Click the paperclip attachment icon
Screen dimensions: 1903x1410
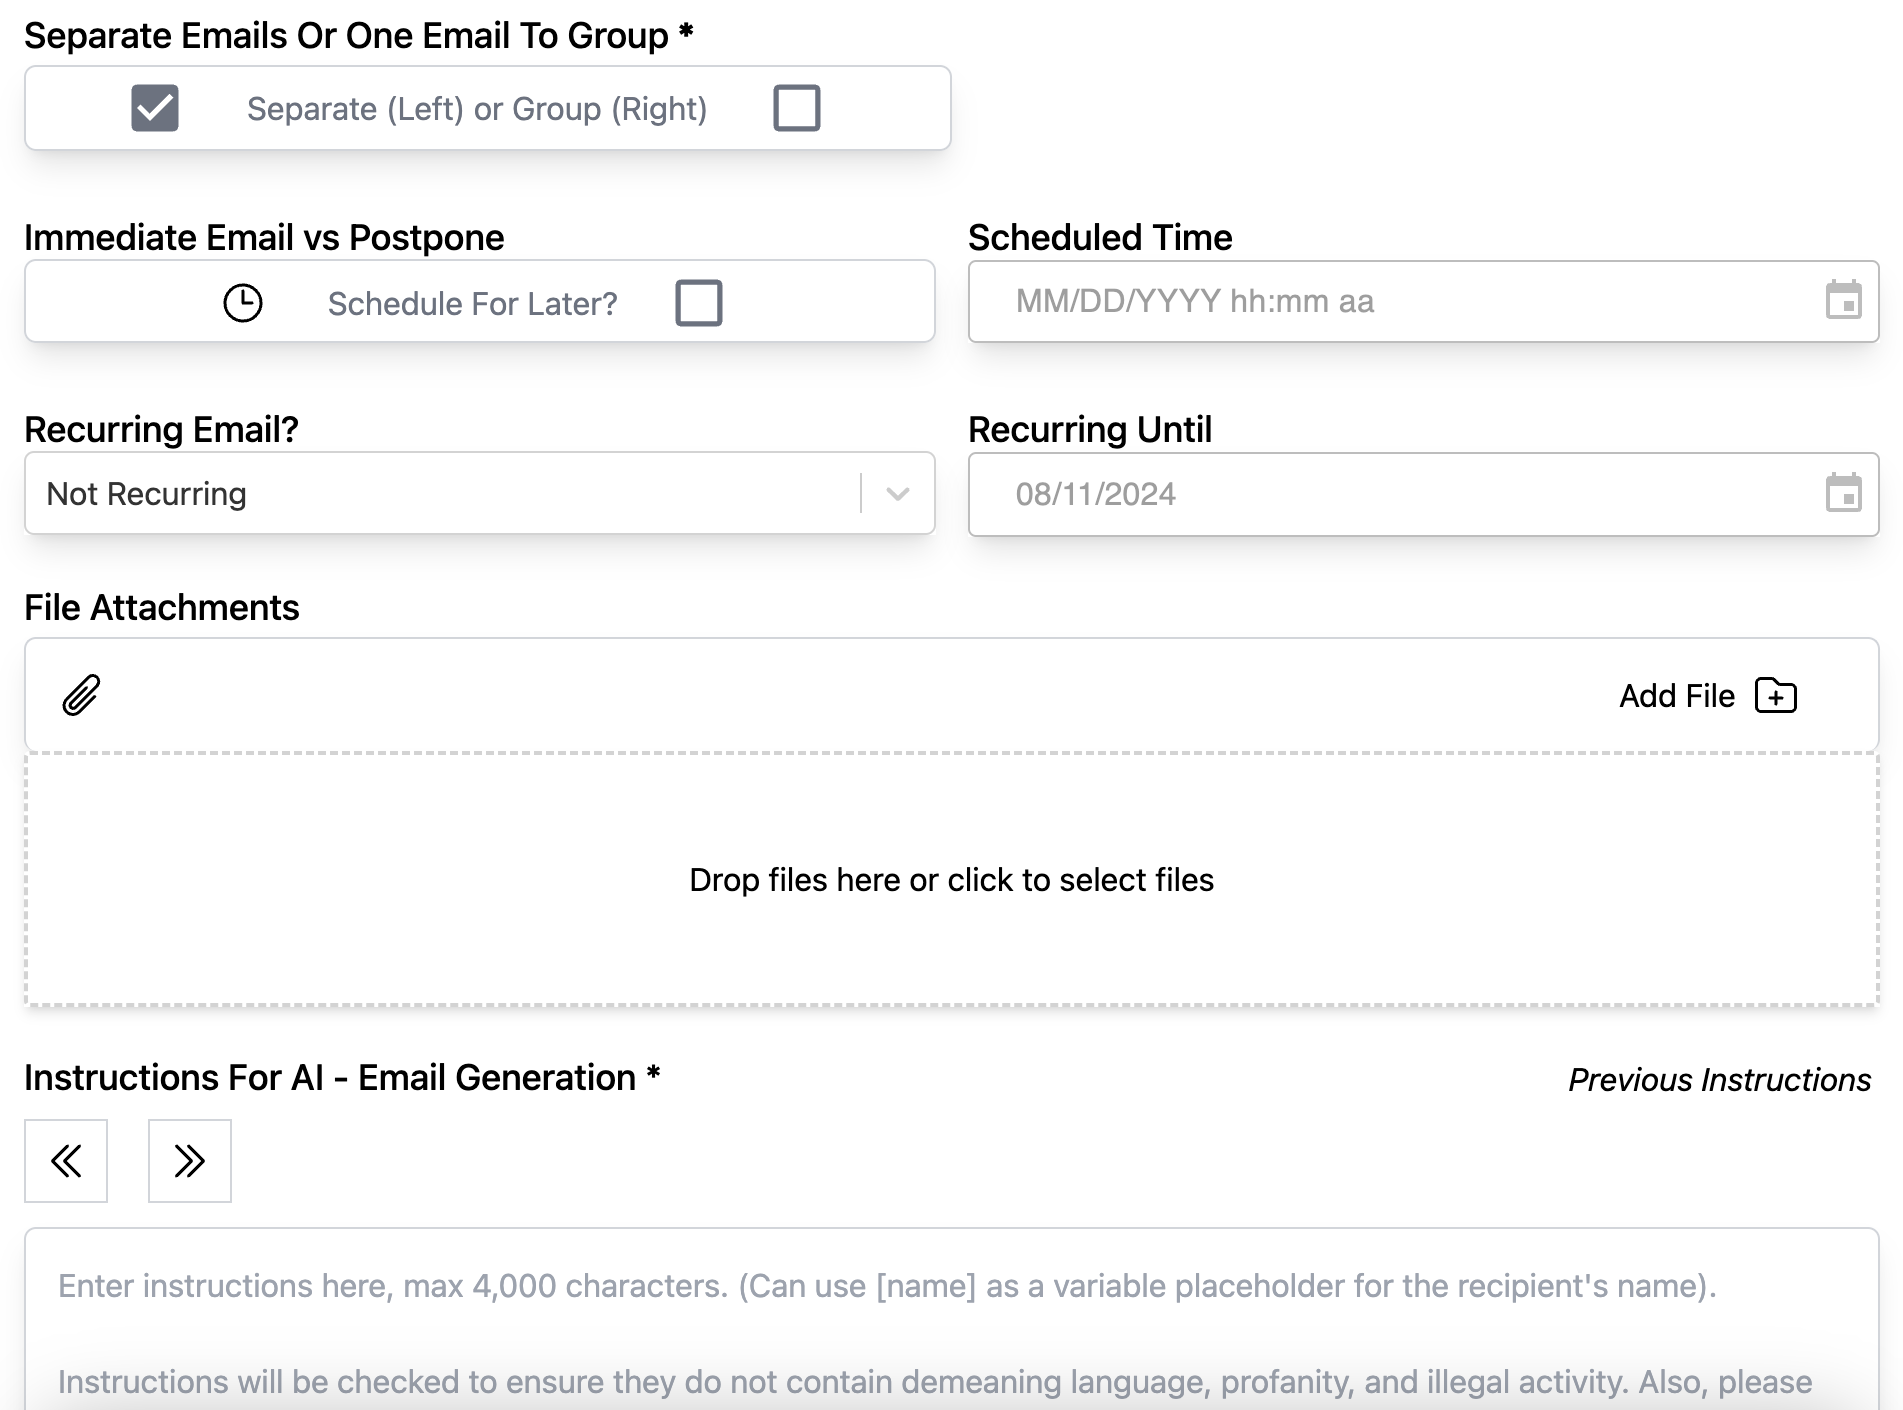pyautogui.click(x=81, y=695)
